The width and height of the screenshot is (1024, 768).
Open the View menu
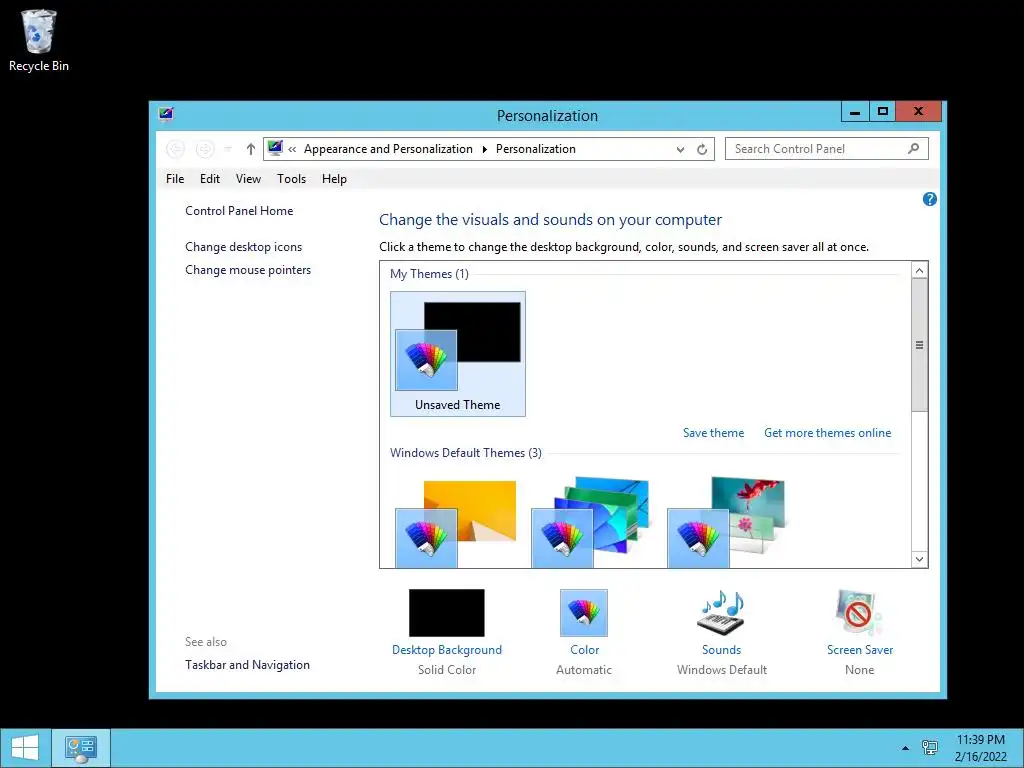(x=248, y=179)
